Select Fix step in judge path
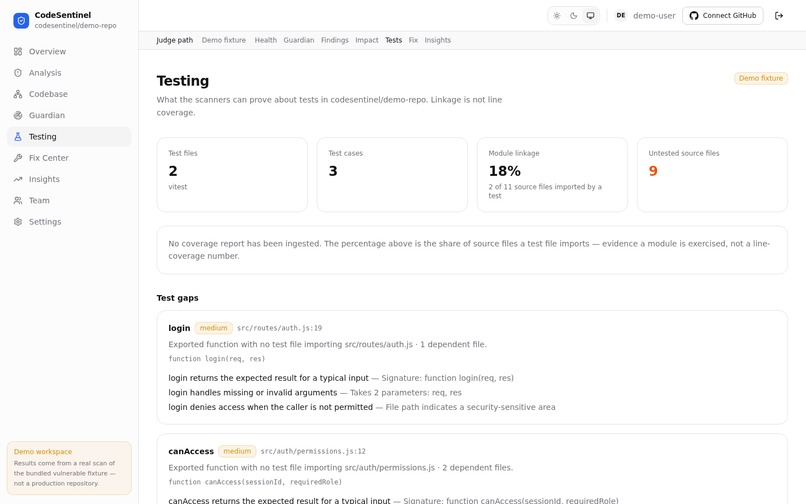Image resolution: width=806 pixels, height=504 pixels. (x=413, y=40)
